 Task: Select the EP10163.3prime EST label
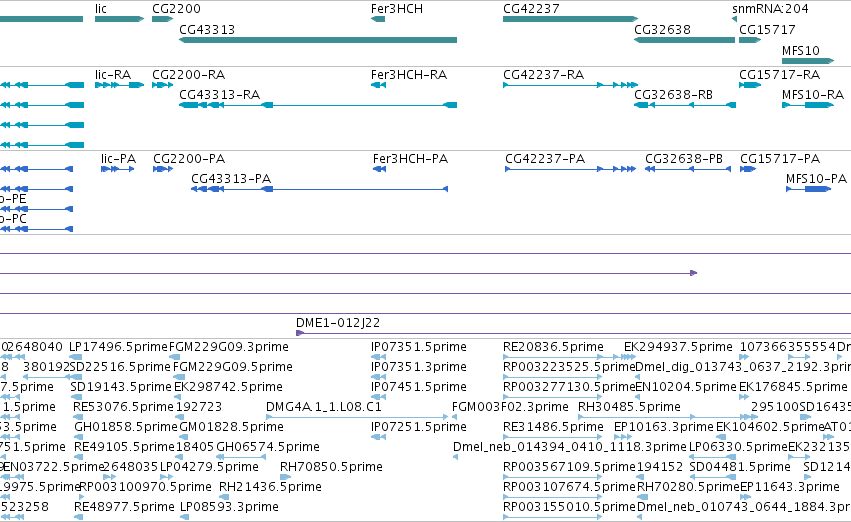[x=663, y=426]
